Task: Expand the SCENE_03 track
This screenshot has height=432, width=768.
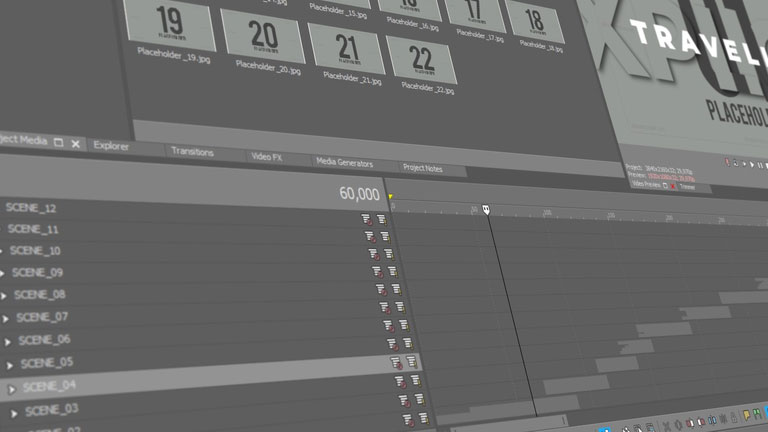Action: [14, 414]
